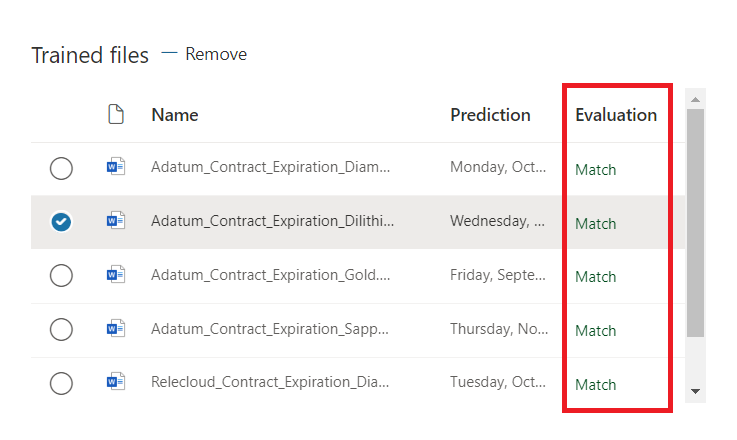Screen dimensions: 737x440
Task: Click Word icon for Adatum_Contract_Expiration_Diam file
Action: (x=116, y=168)
